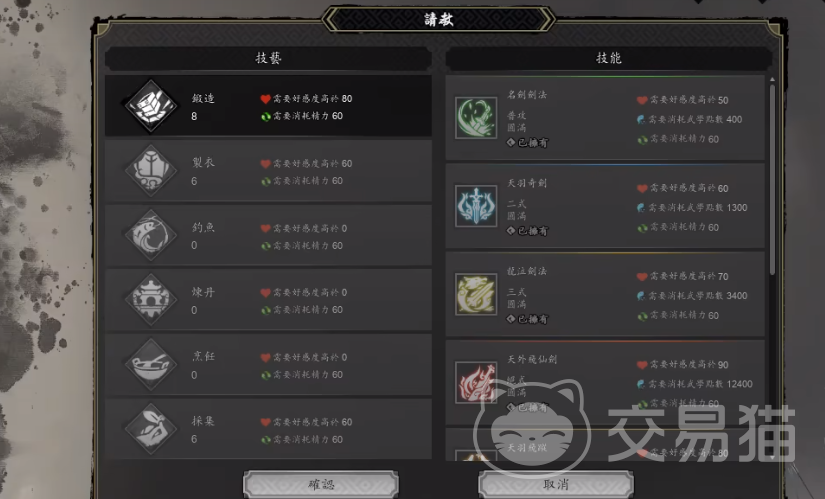This screenshot has height=499, width=825.
Task: Click the 天外飛仙劍 red flame skill icon
Action: [476, 382]
